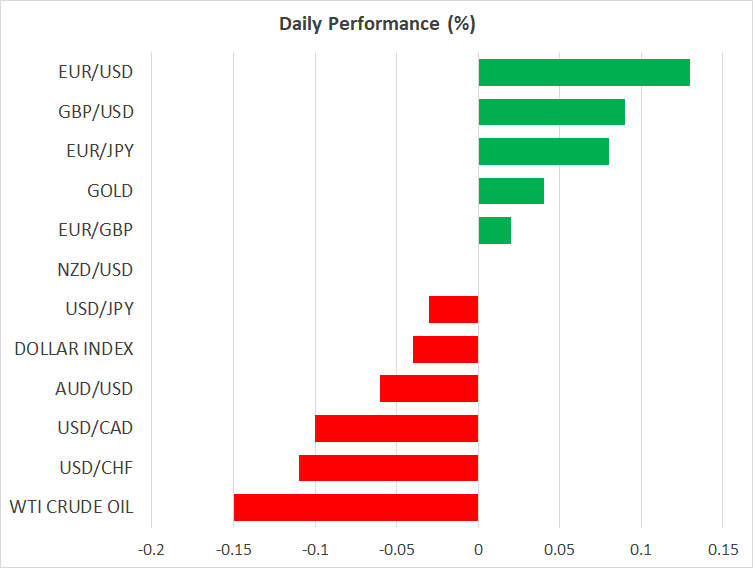Click the 0 axis tick label
The height and width of the screenshot is (568, 753).
coord(478,549)
